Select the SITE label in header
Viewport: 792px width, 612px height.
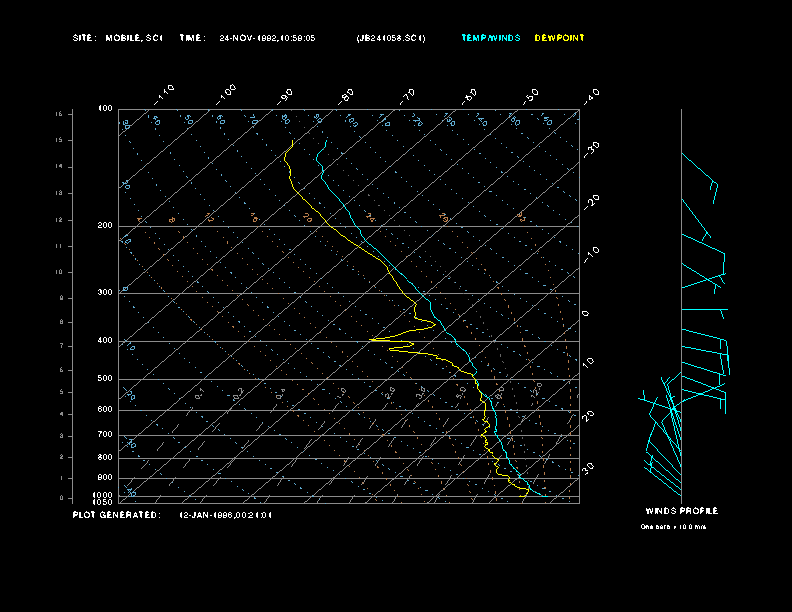[x=84, y=38]
